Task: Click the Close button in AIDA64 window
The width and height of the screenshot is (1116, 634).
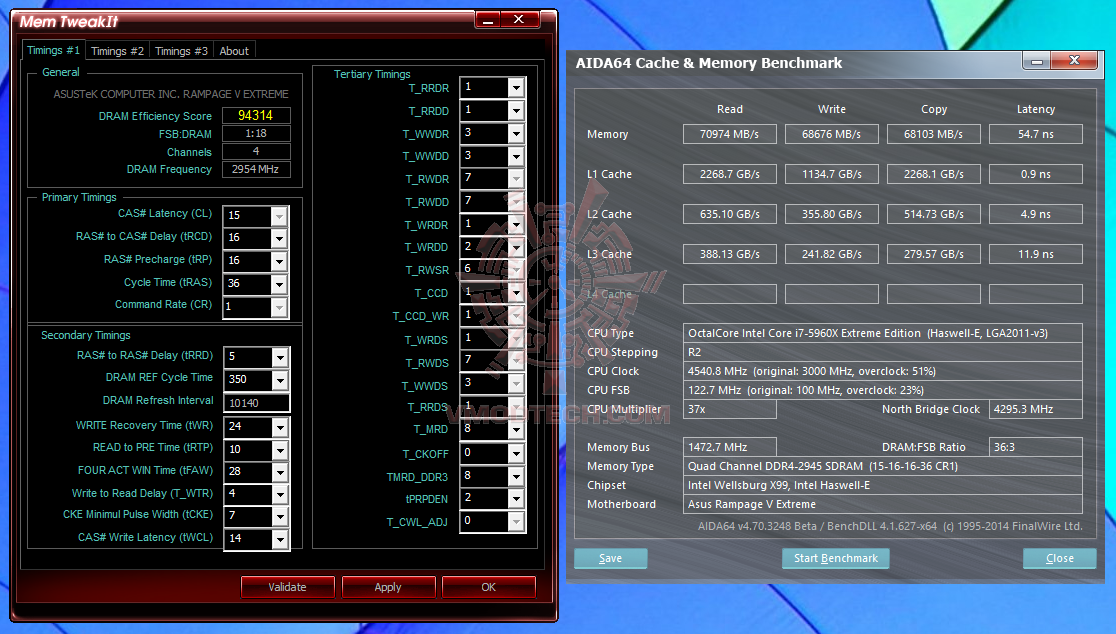Action: pos(1059,559)
